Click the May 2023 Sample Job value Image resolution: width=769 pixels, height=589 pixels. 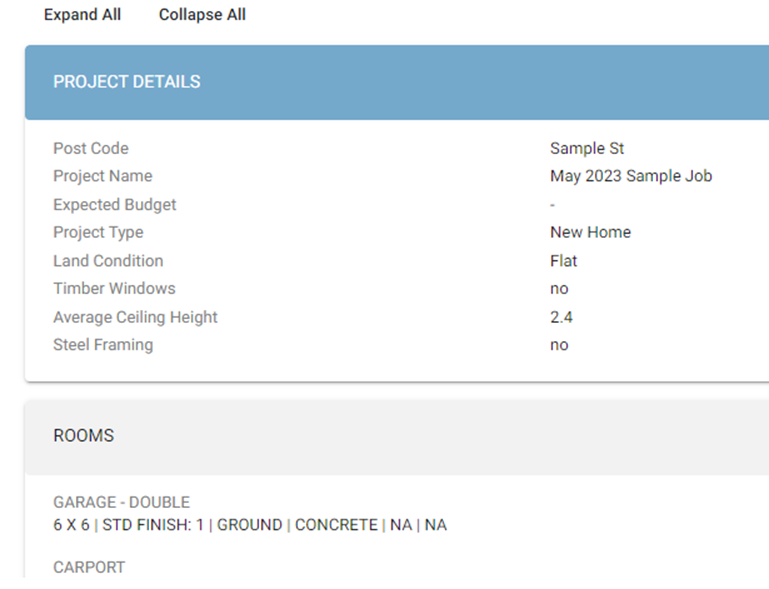coord(631,177)
